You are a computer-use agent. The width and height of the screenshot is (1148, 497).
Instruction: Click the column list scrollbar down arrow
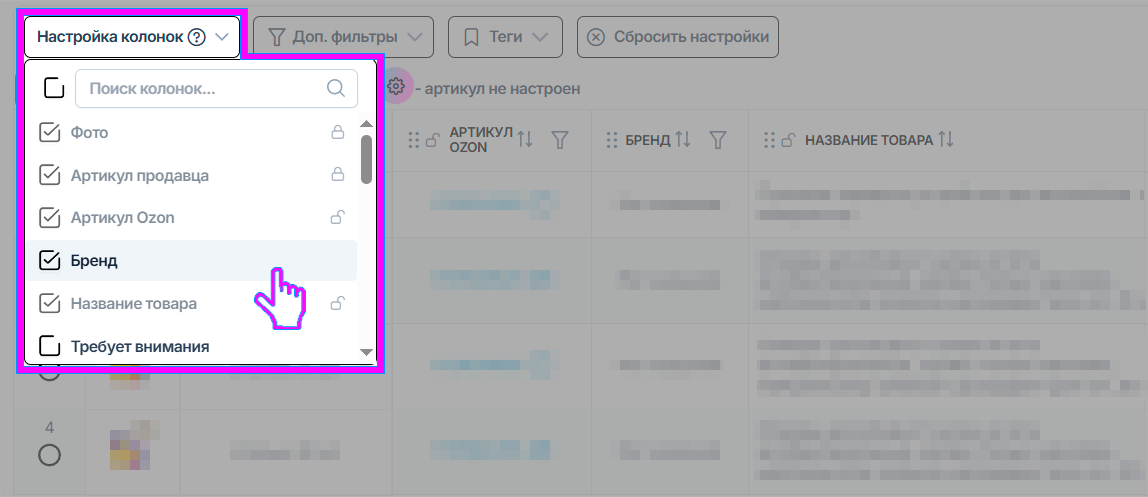pyautogui.click(x=366, y=352)
